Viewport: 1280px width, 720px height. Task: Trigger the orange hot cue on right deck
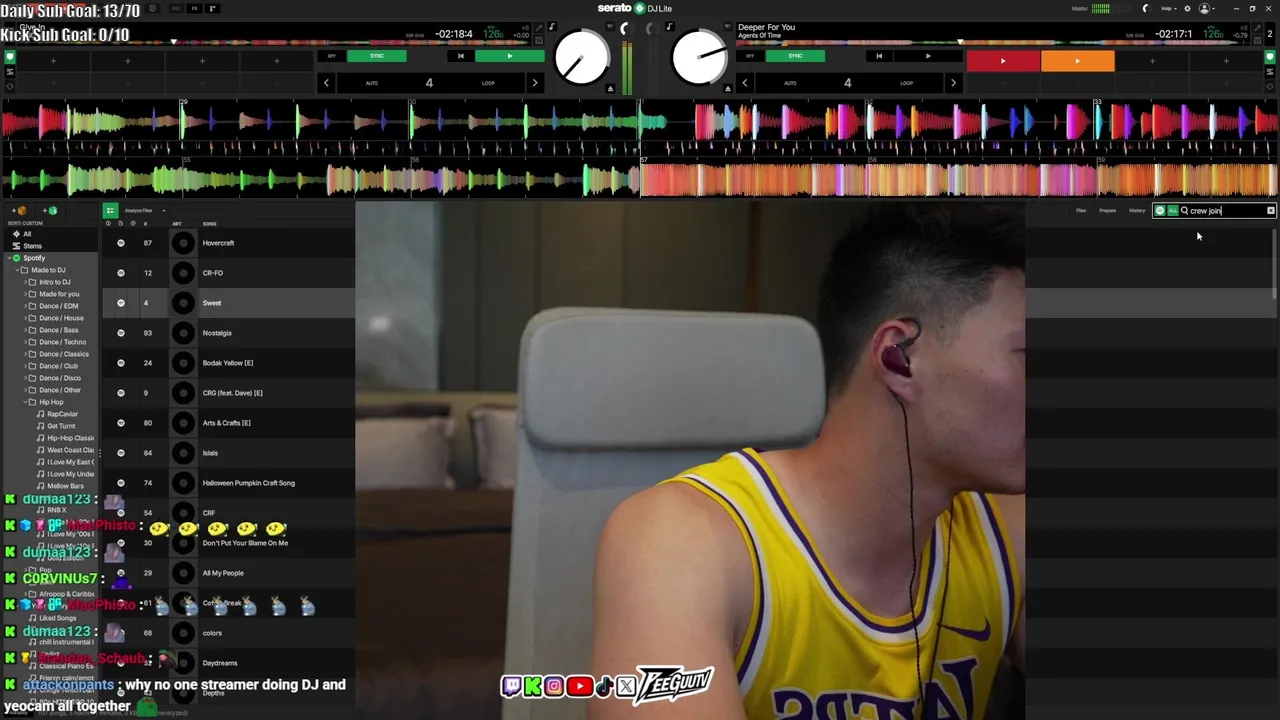(x=1077, y=61)
